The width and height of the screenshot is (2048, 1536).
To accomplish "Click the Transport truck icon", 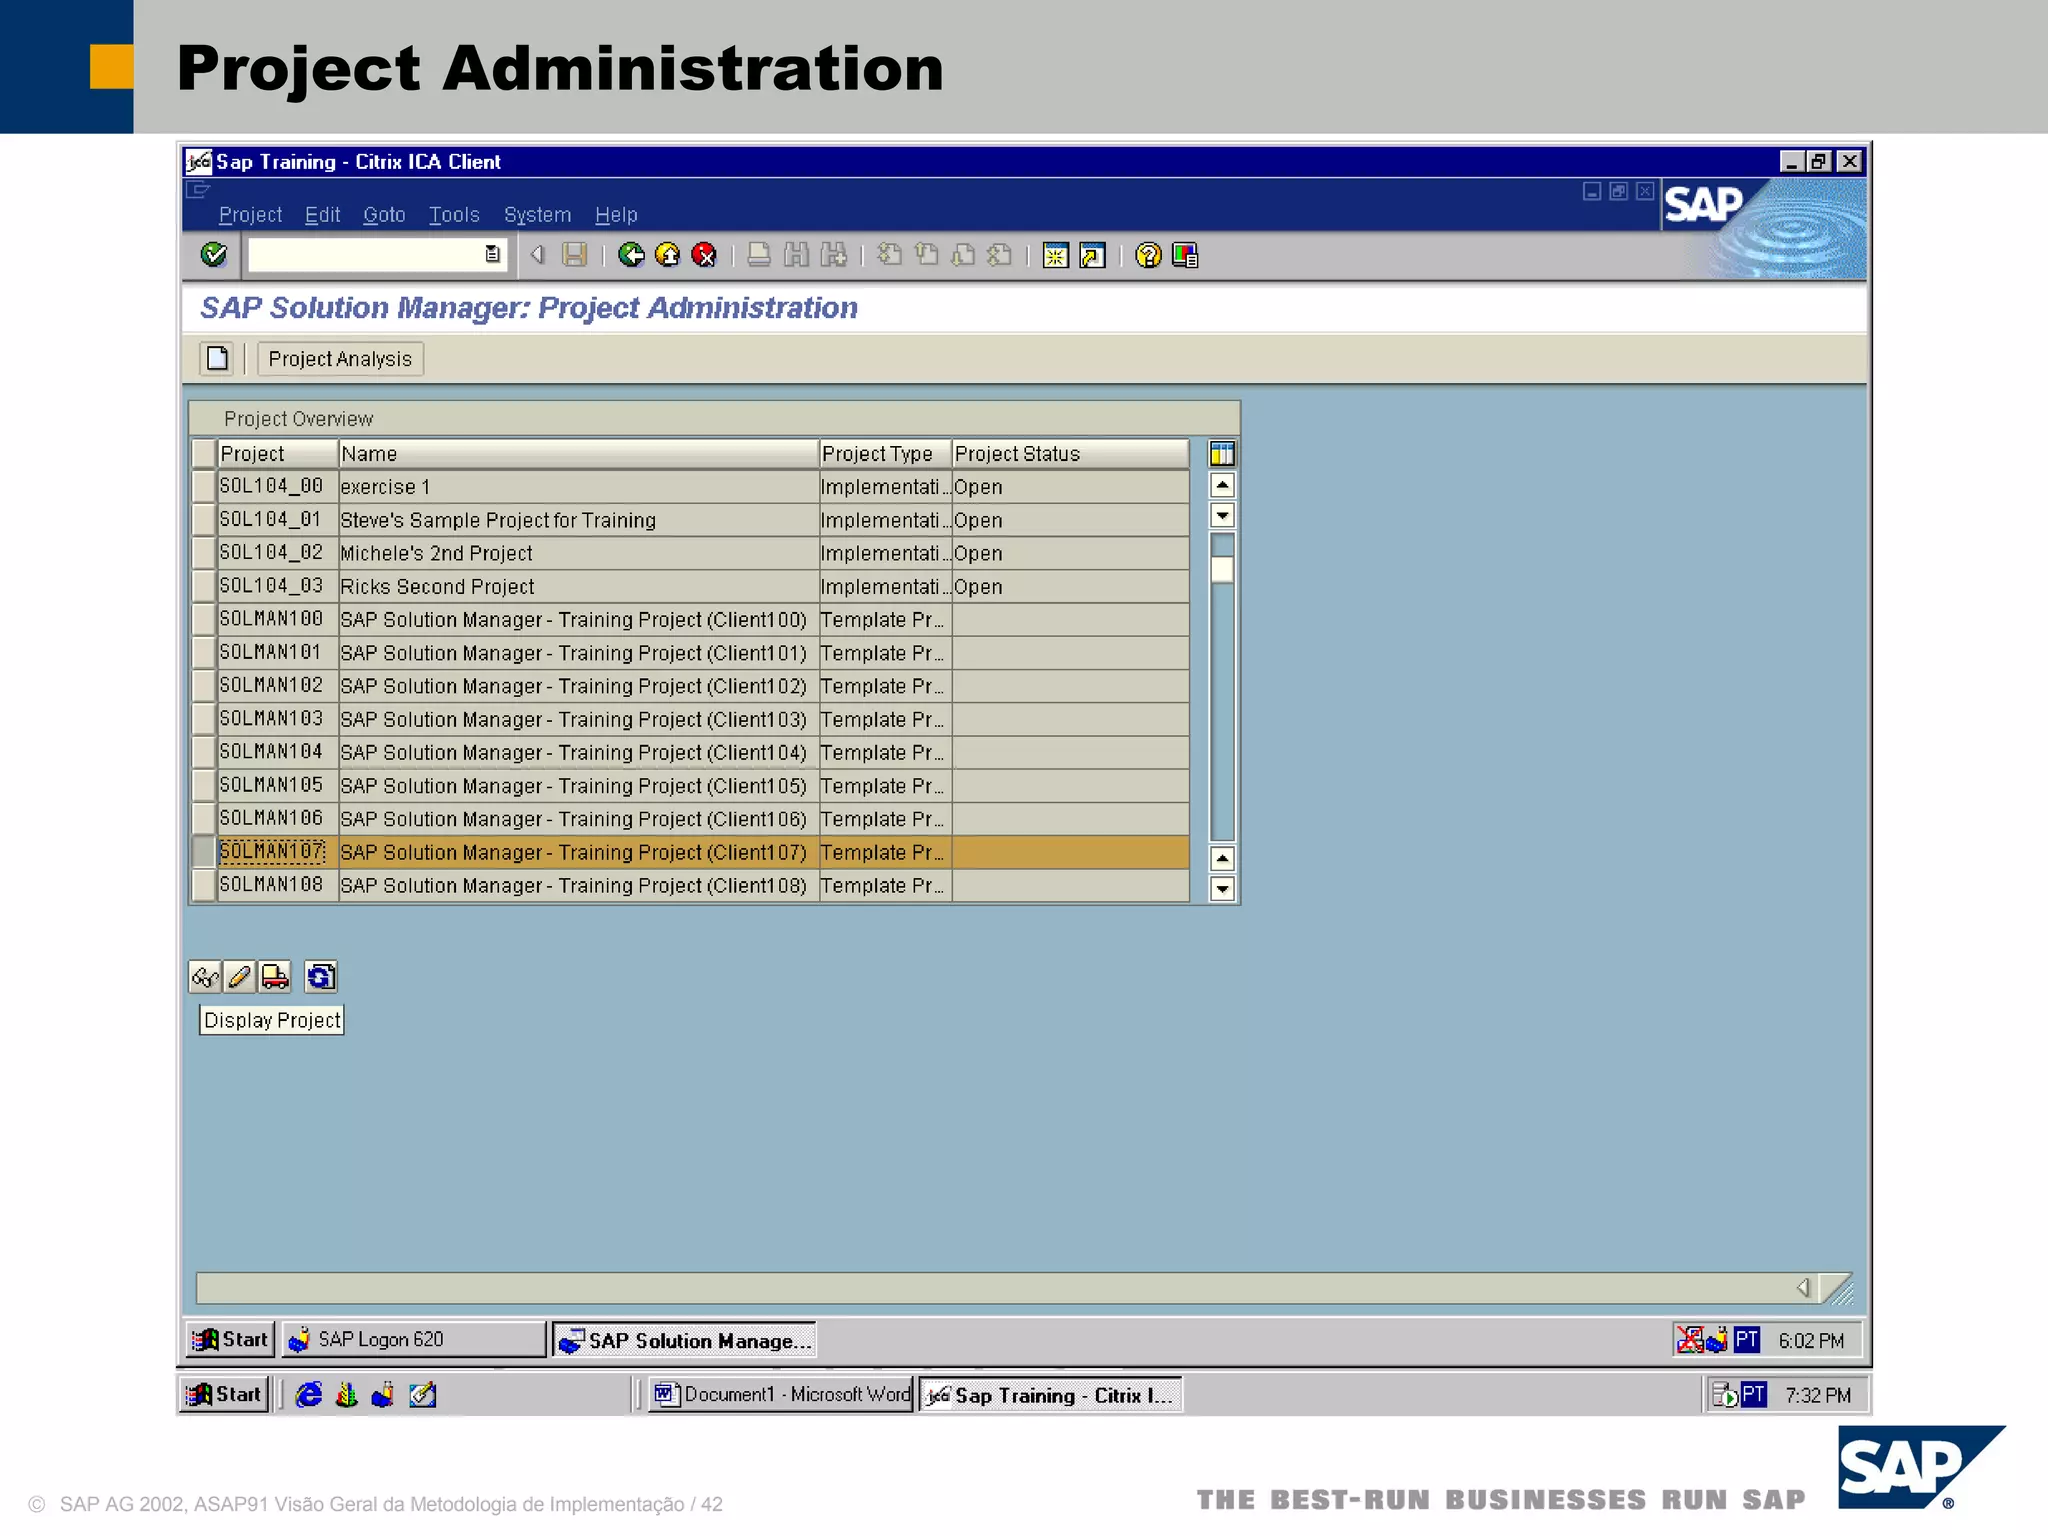I will click(274, 976).
